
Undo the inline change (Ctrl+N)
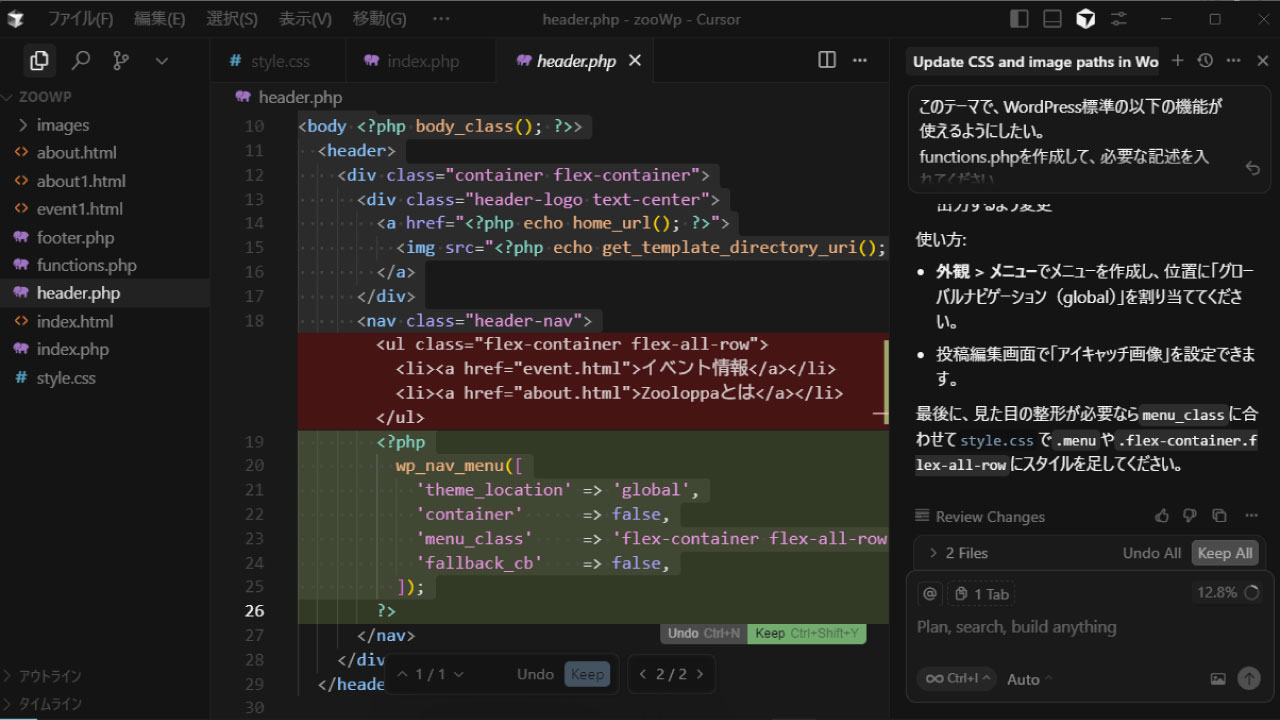coord(704,633)
